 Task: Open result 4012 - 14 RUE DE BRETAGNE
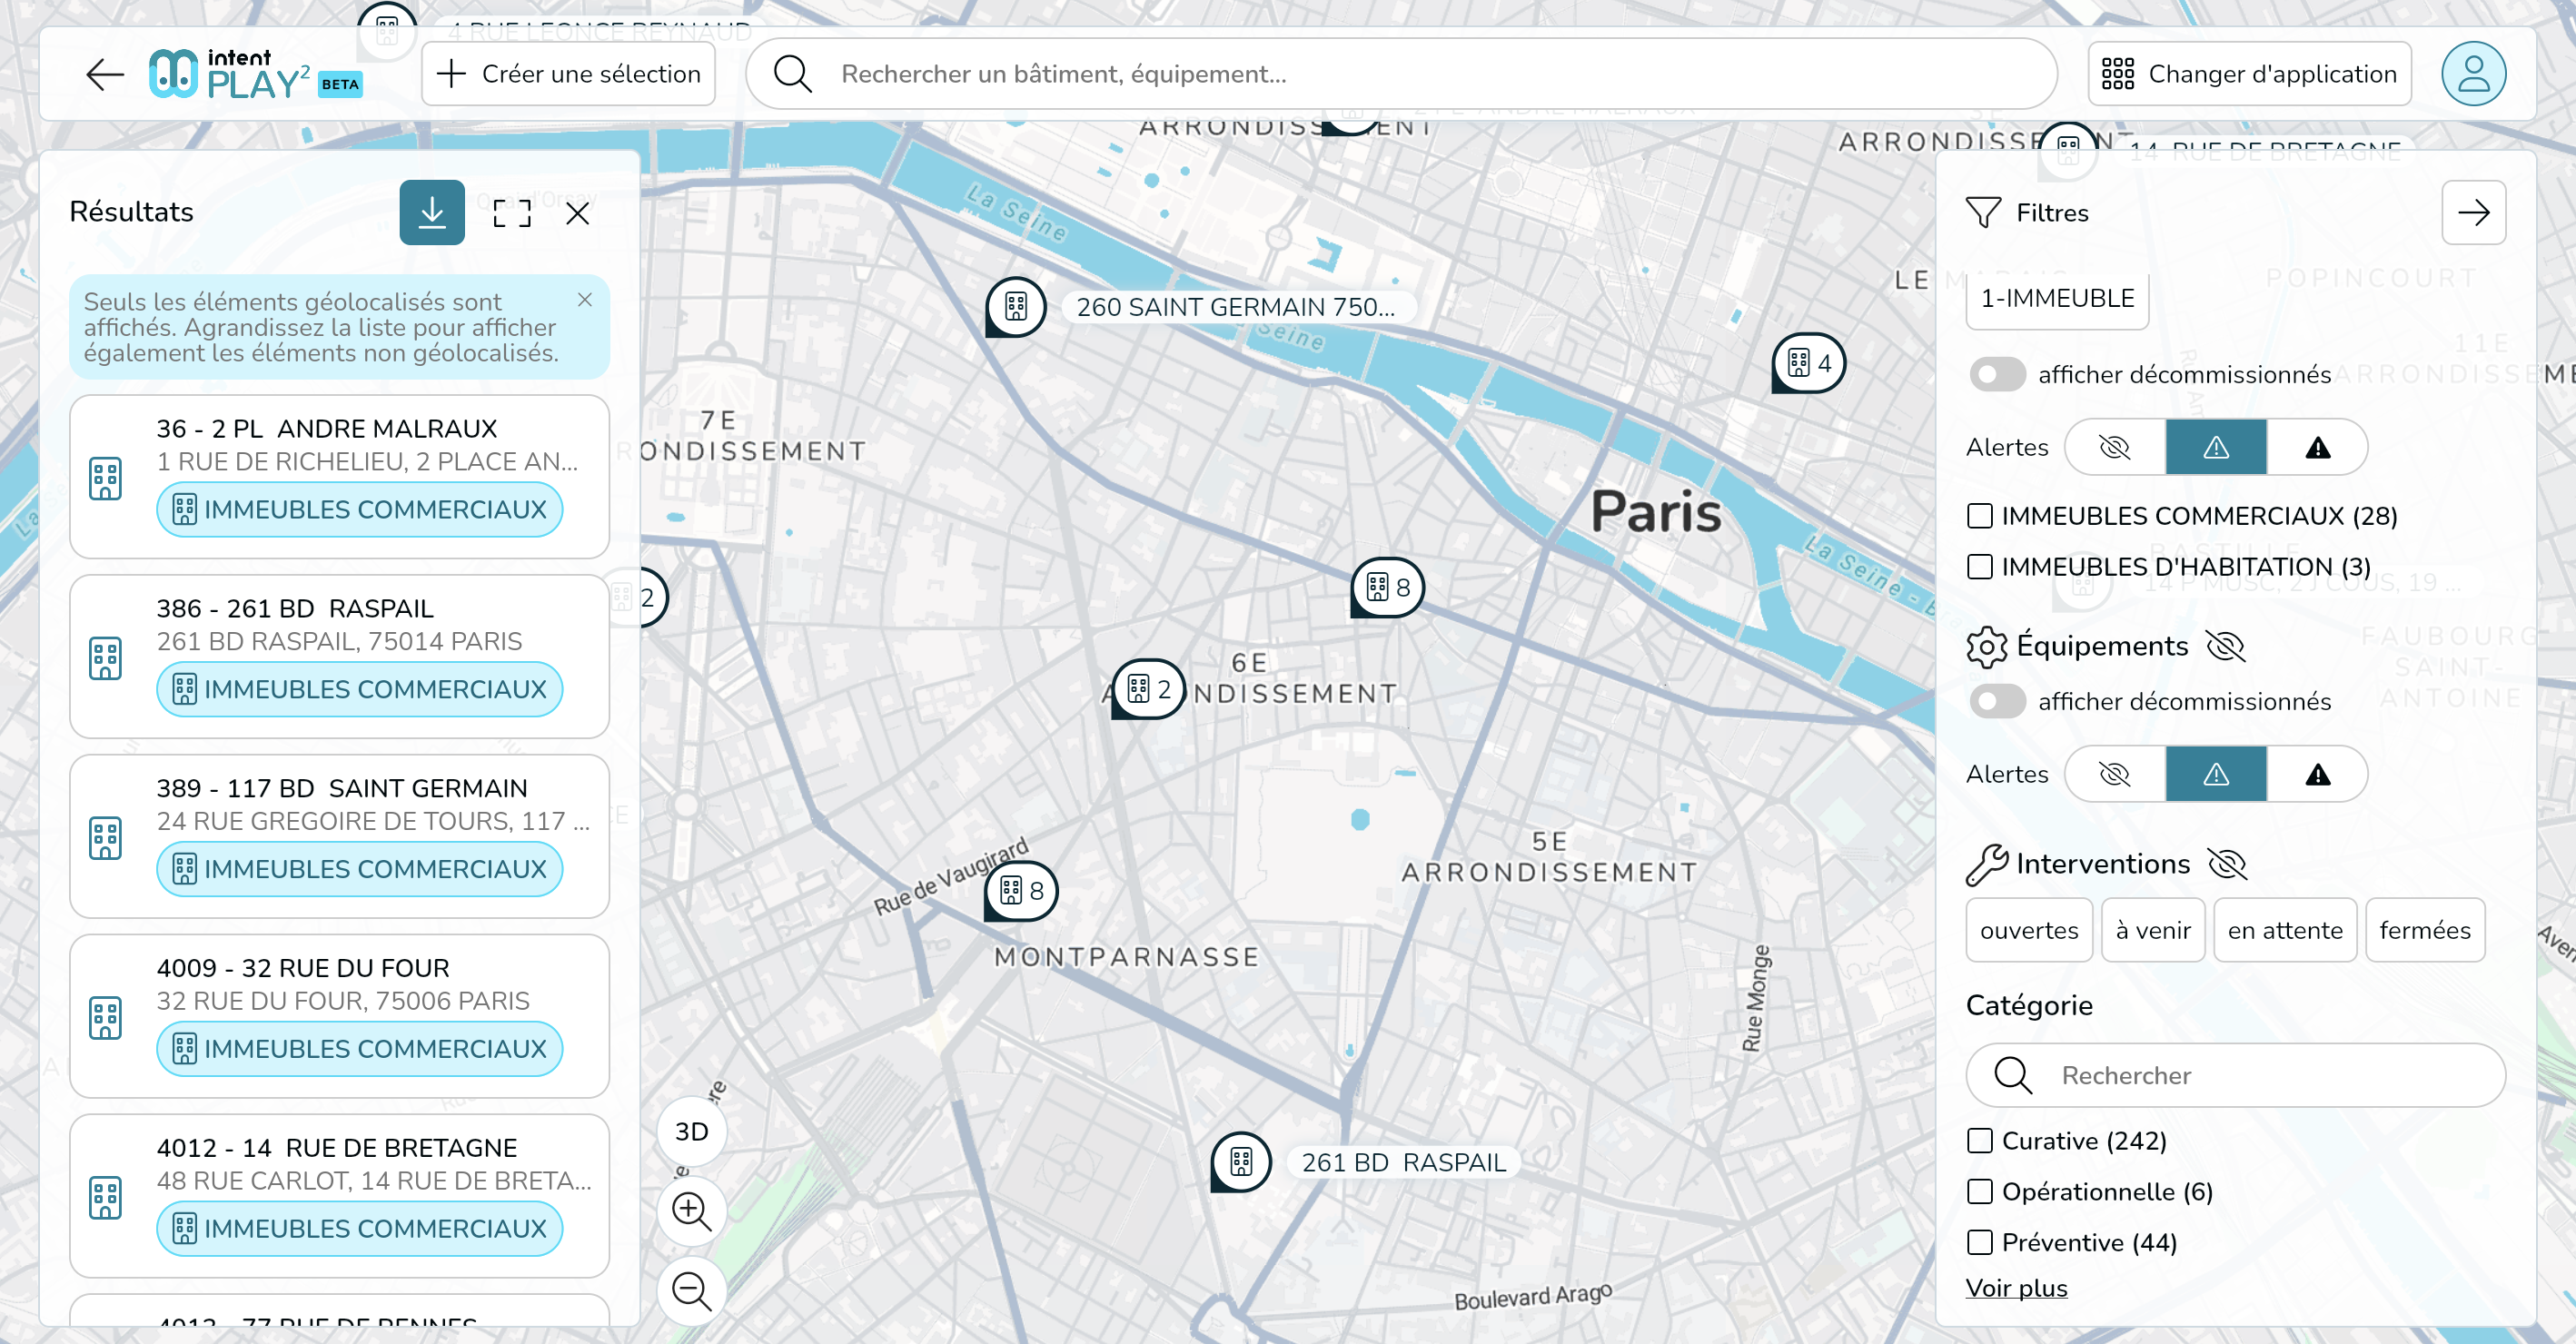point(339,1196)
